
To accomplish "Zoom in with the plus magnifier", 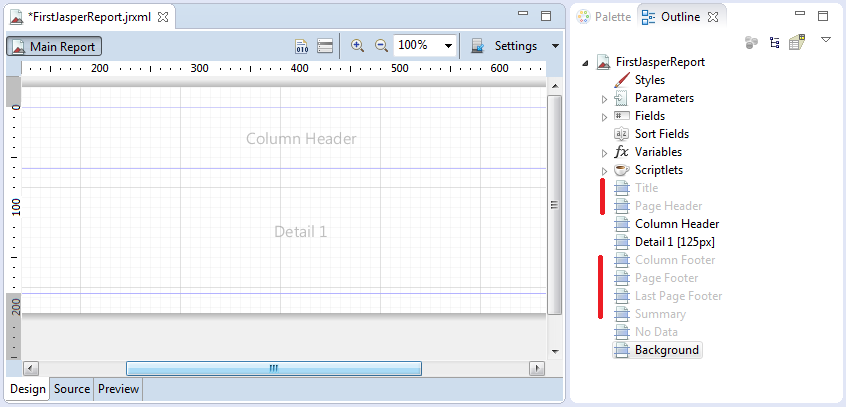I will pyautogui.click(x=357, y=46).
